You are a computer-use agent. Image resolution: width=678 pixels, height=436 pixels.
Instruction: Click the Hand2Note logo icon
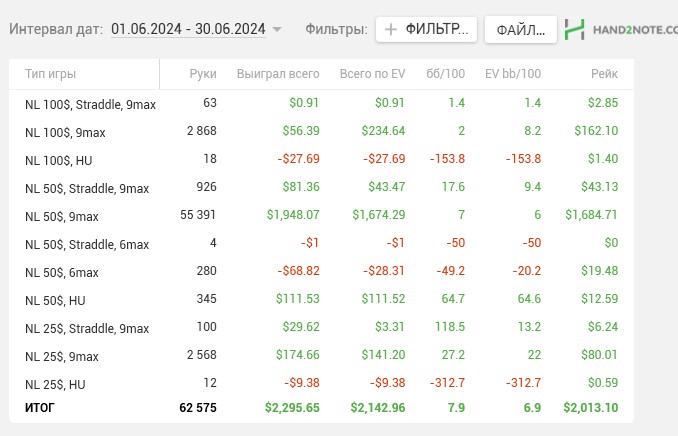coord(574,29)
